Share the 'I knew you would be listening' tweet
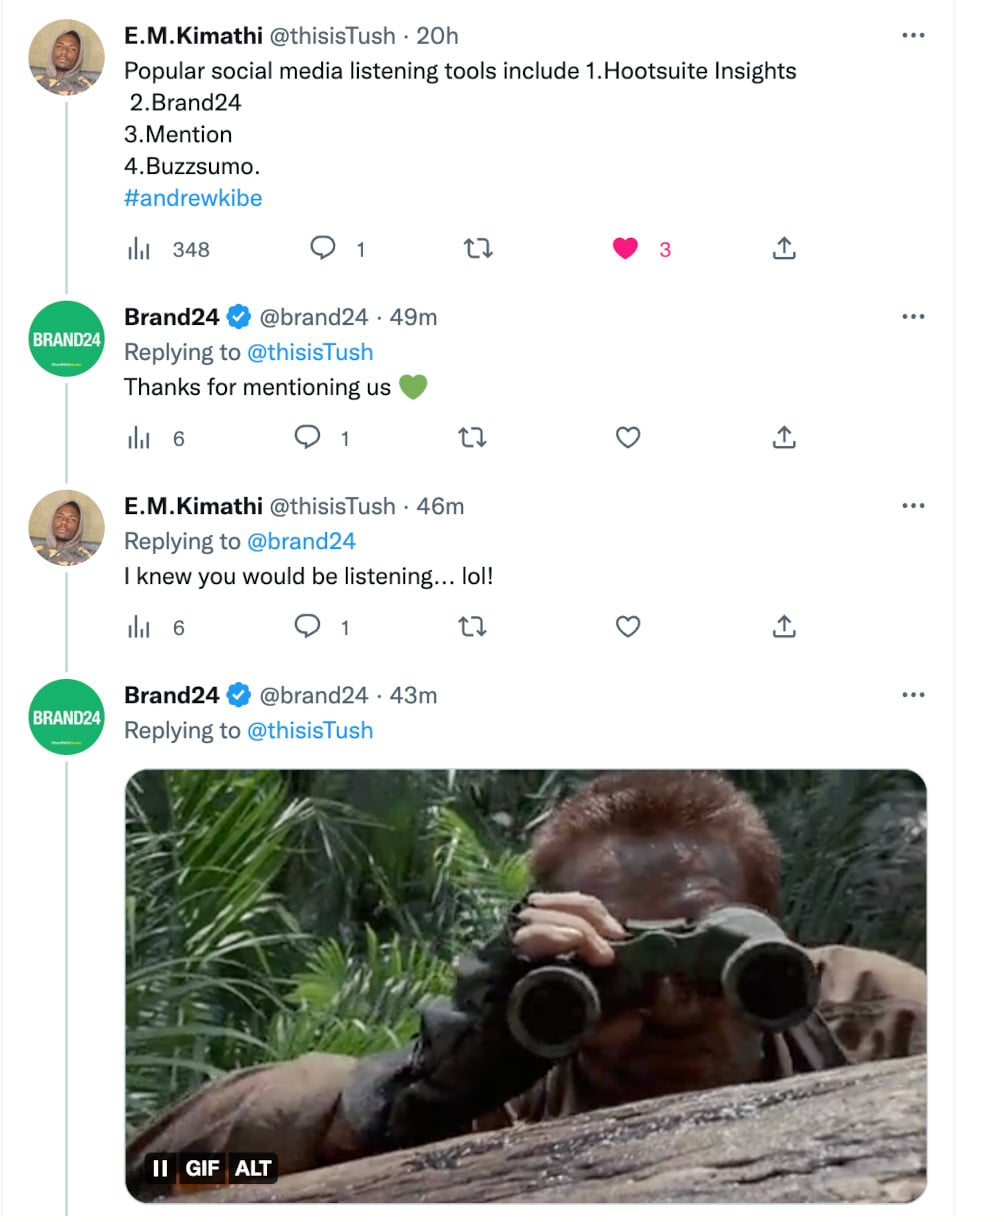 784,626
